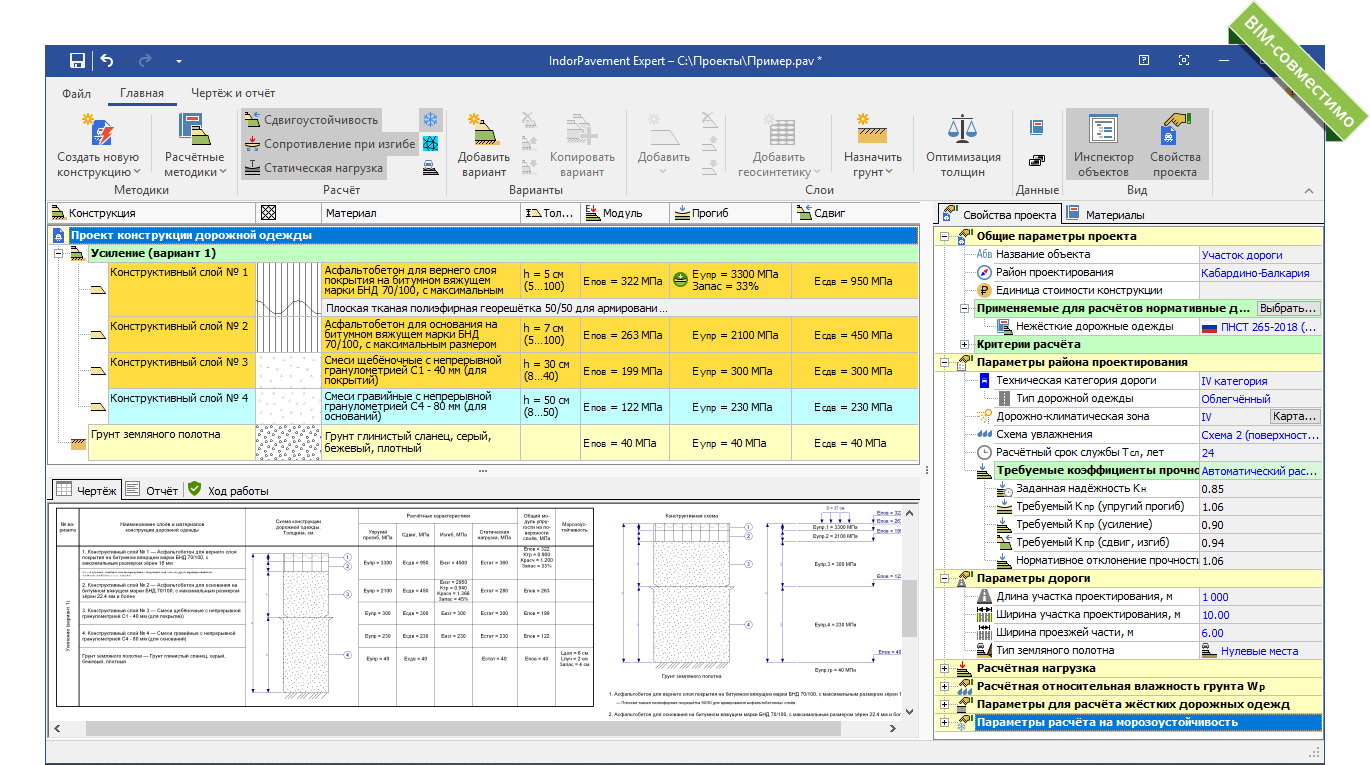The width and height of the screenshot is (1370, 765).
Task: Click the green Eупр status icon of layer 1
Action: (x=679, y=280)
